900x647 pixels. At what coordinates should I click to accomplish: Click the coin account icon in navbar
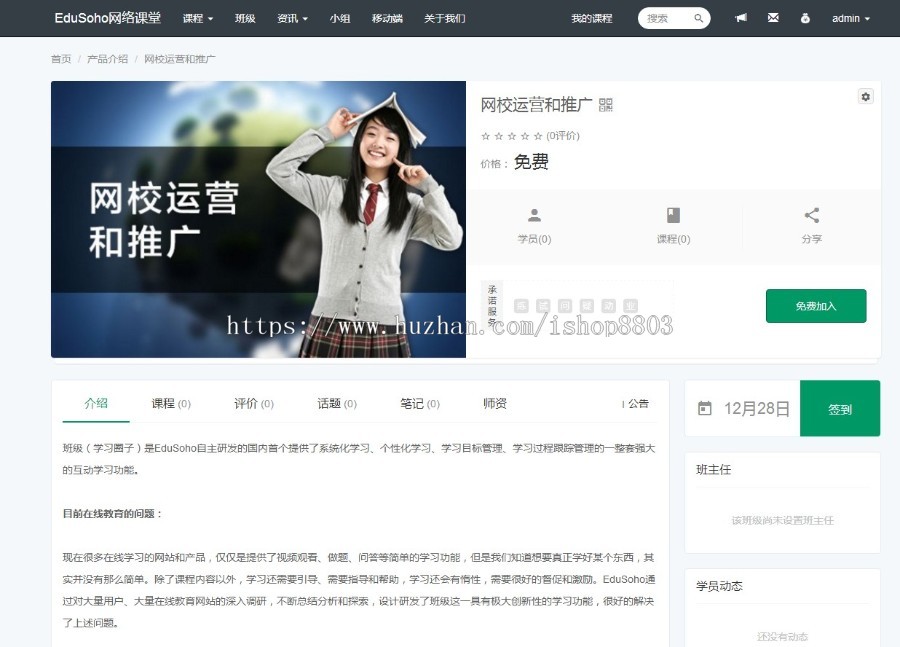click(x=805, y=18)
